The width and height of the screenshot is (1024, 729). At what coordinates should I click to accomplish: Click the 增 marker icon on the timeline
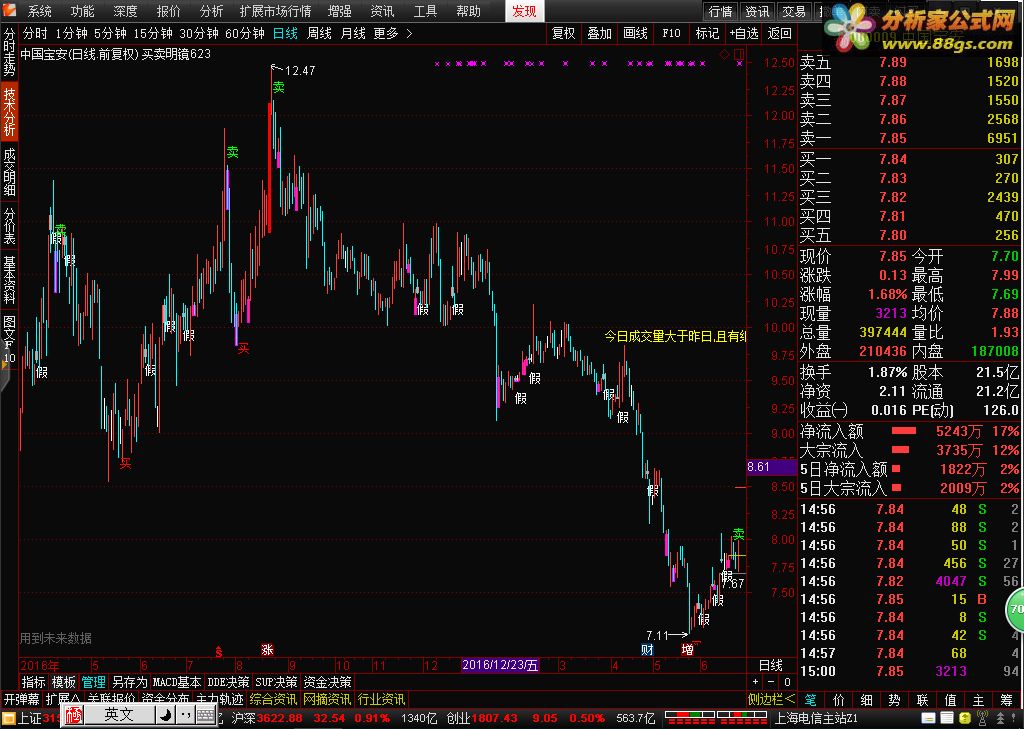point(687,649)
